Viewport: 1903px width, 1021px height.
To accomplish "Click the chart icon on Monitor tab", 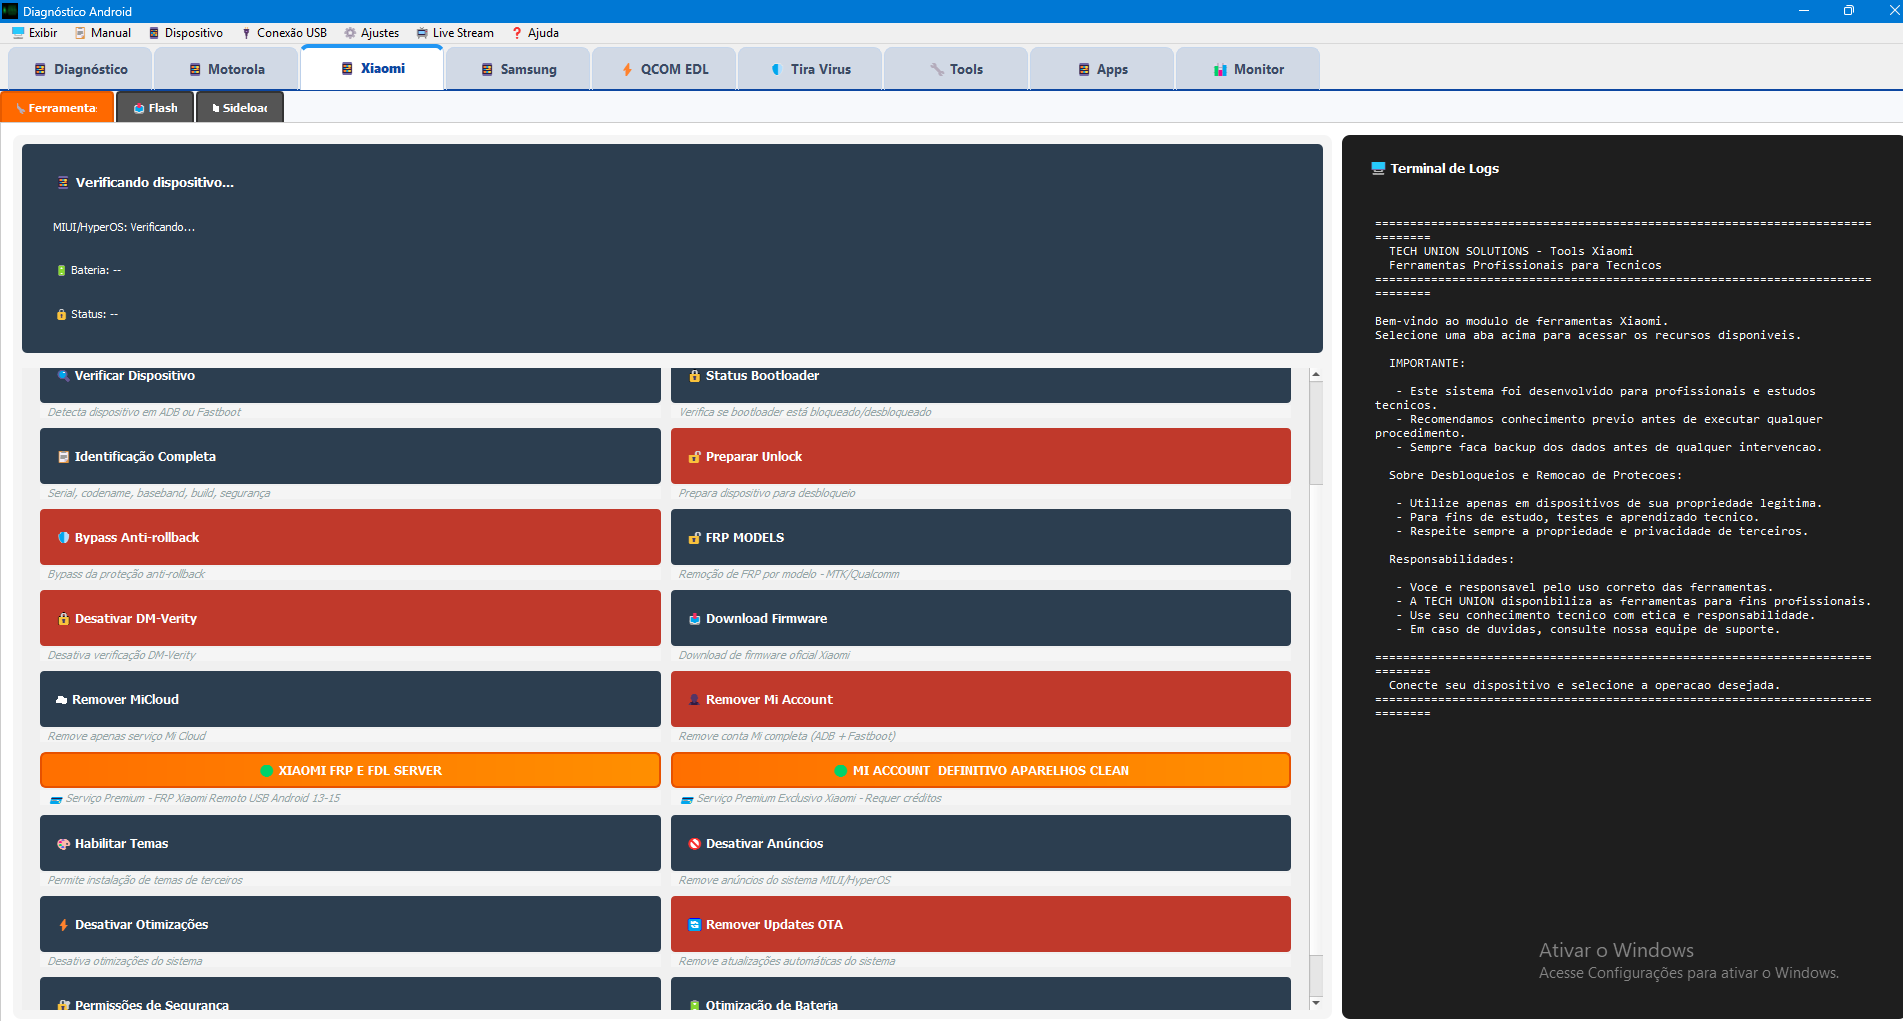I will point(1220,70).
